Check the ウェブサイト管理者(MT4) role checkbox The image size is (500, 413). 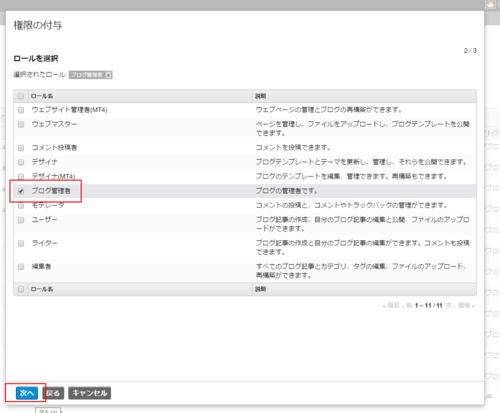point(21,110)
